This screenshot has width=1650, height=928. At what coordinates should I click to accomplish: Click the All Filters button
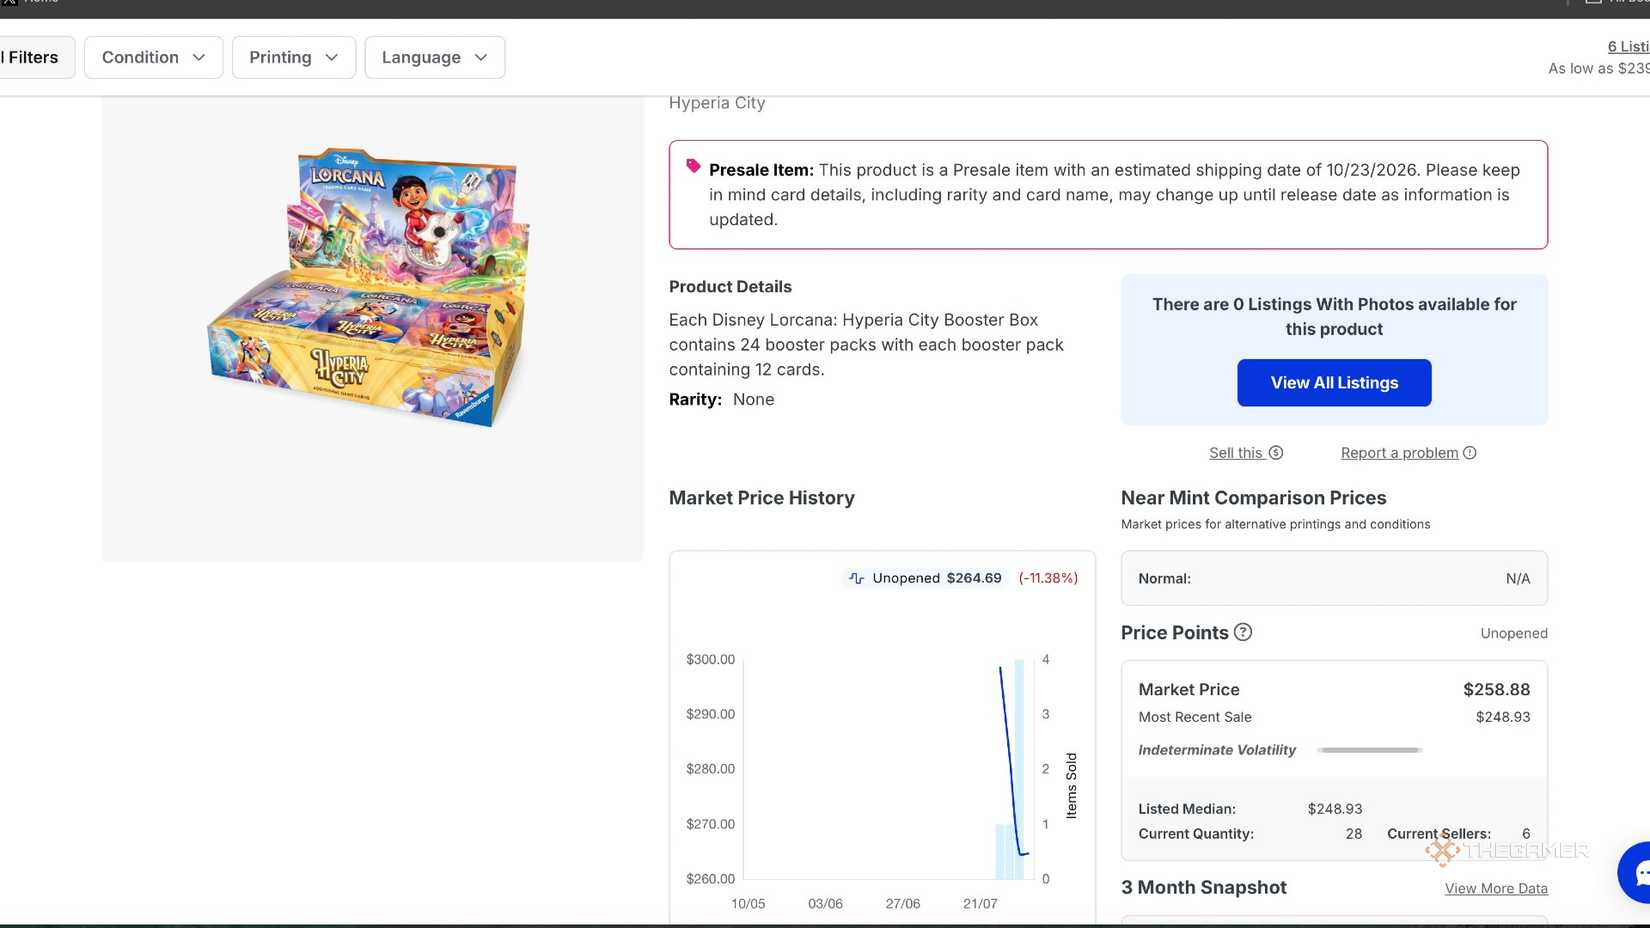pyautogui.click(x=36, y=57)
